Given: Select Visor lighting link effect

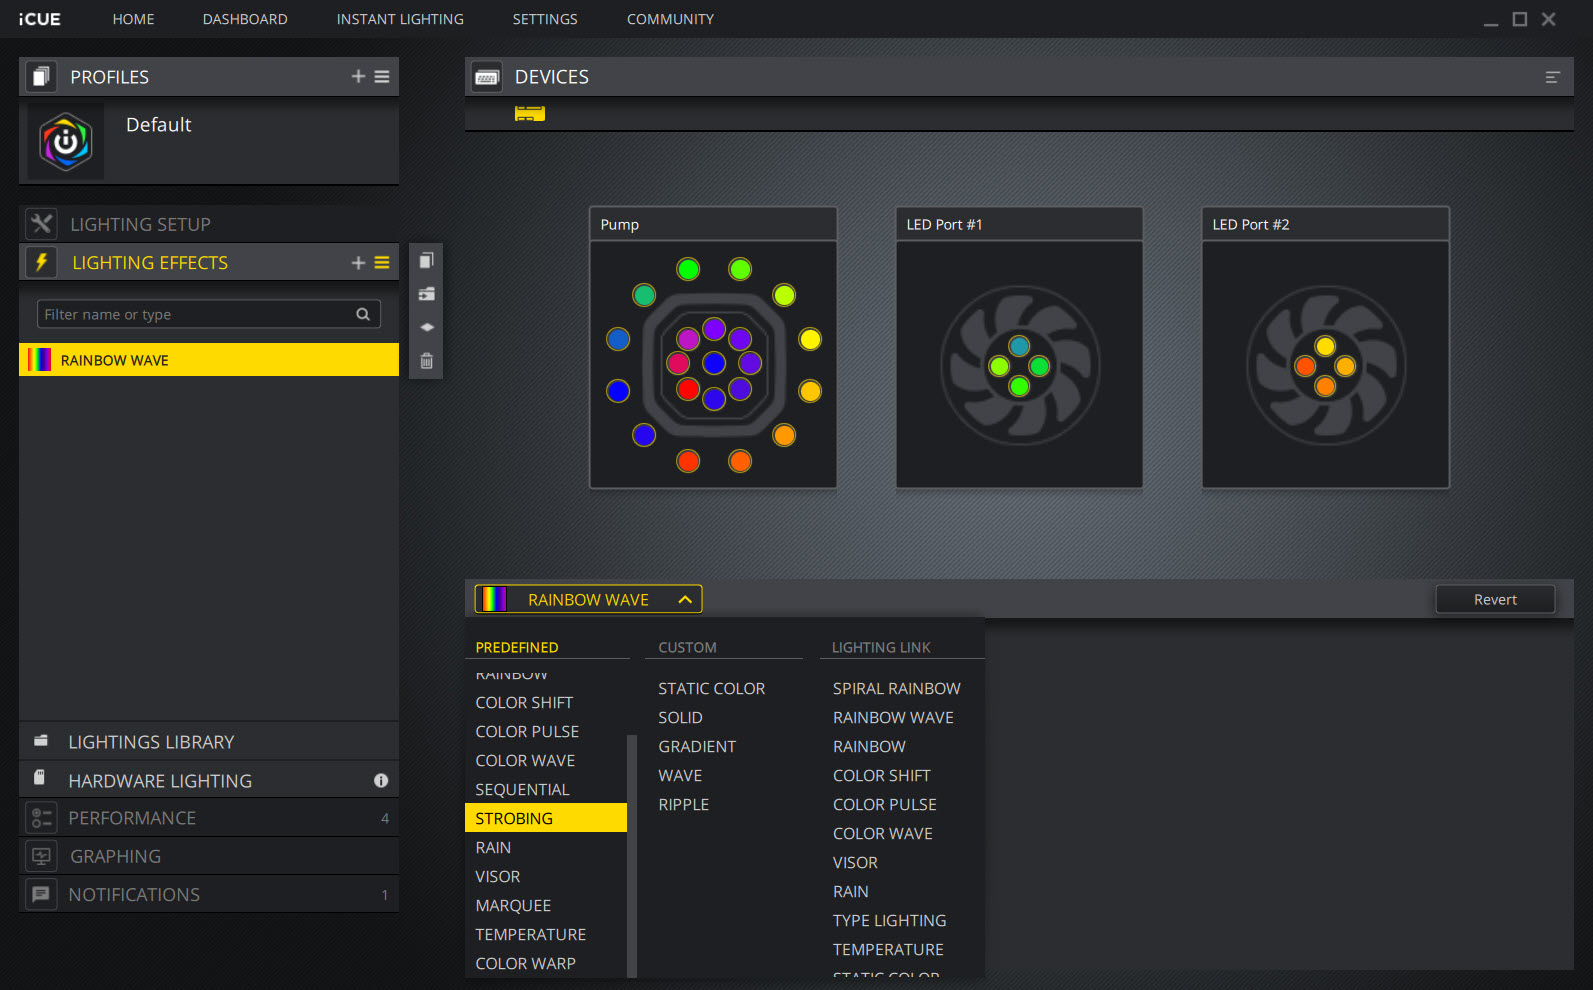Looking at the screenshot, I should point(855,862).
